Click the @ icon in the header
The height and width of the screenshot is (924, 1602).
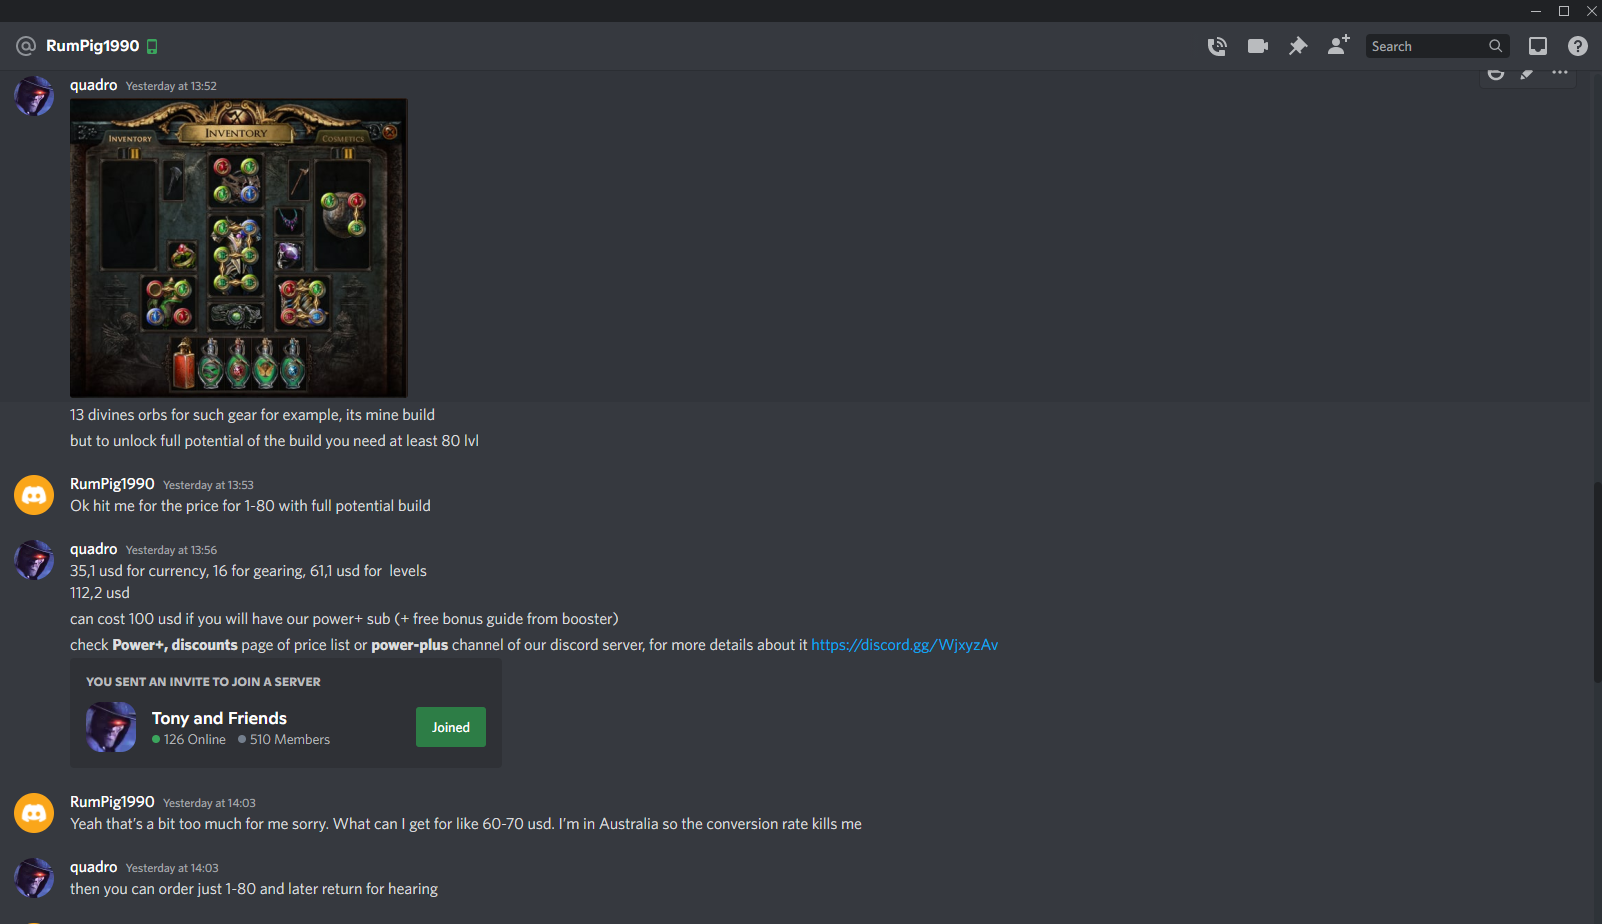(26, 46)
